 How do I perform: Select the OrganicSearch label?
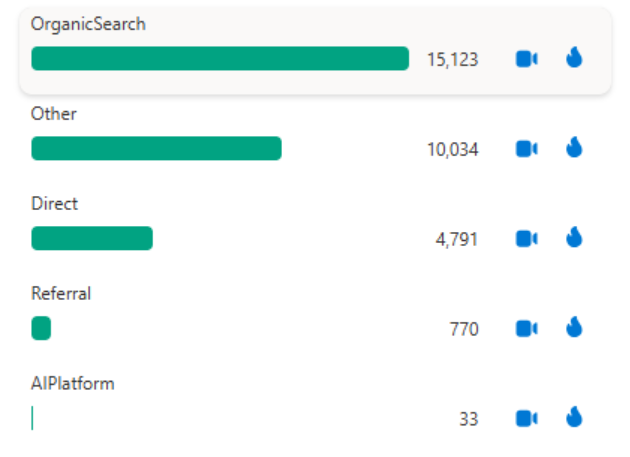click(88, 25)
